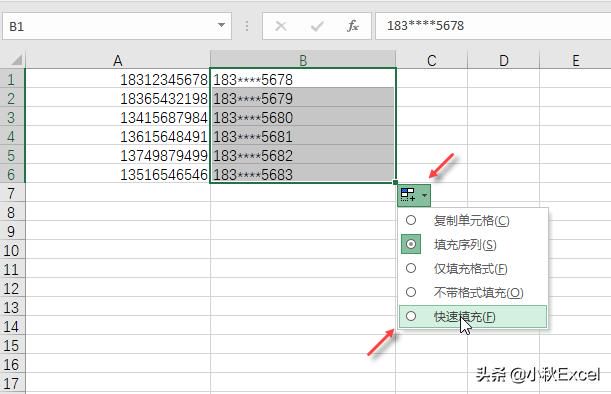Click the formula bar showing 183****5678
The image size is (611, 394).
493,26
